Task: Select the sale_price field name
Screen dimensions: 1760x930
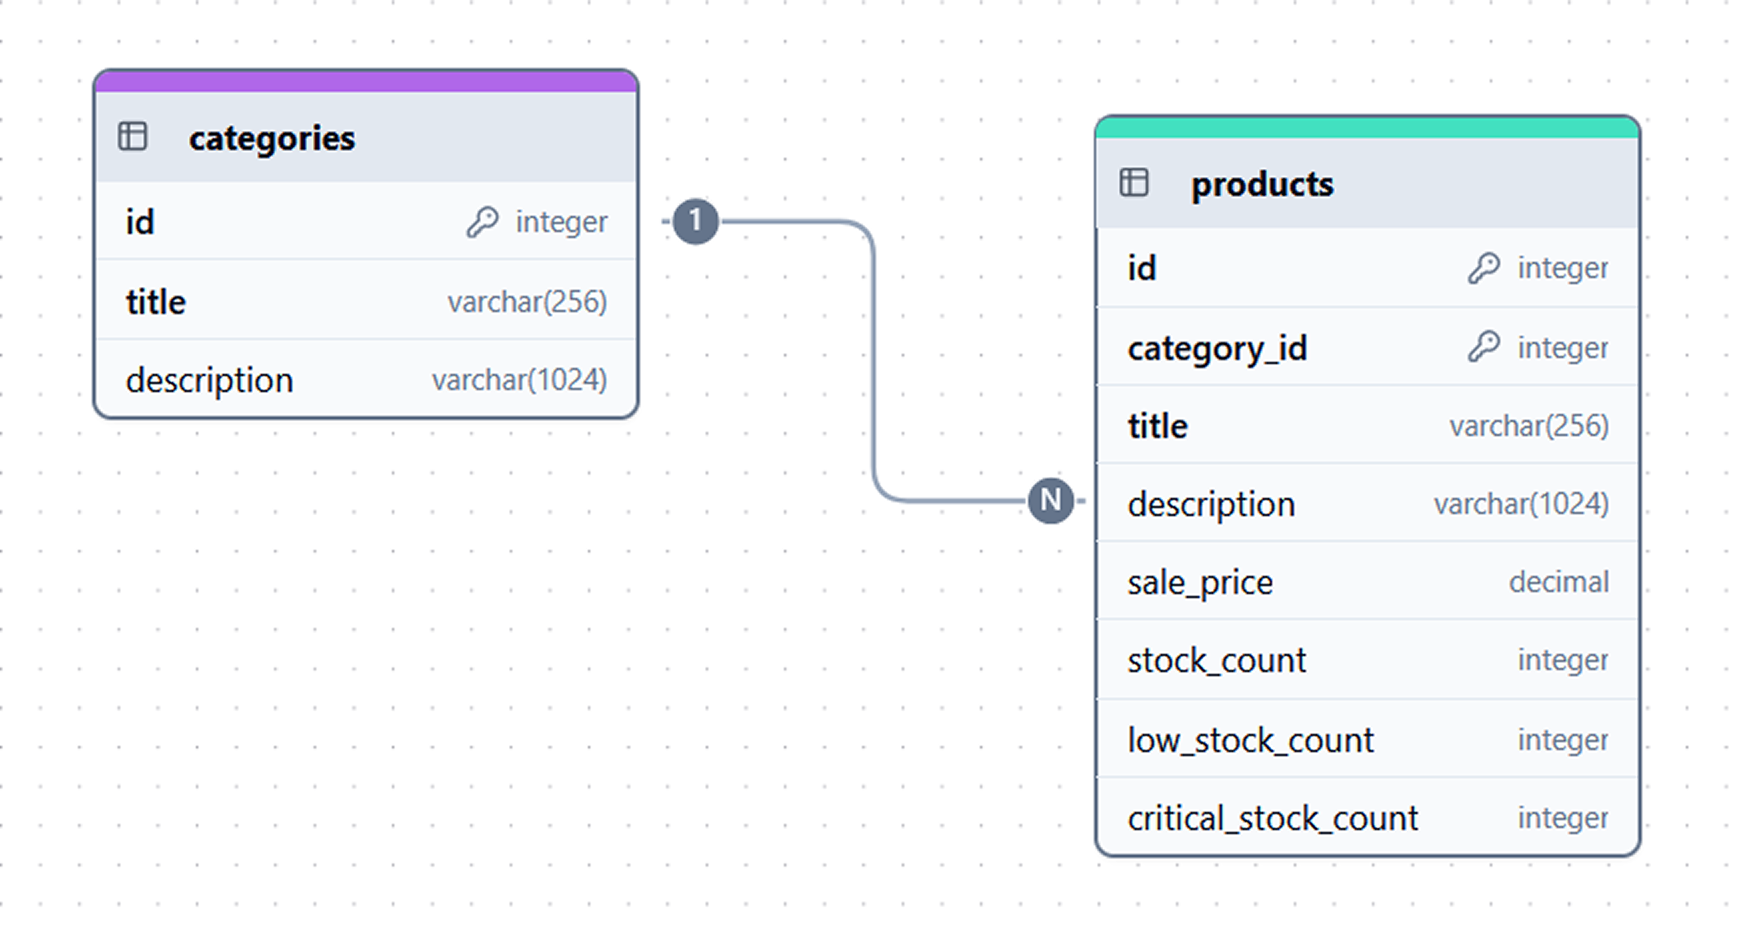Action: coord(1201,583)
